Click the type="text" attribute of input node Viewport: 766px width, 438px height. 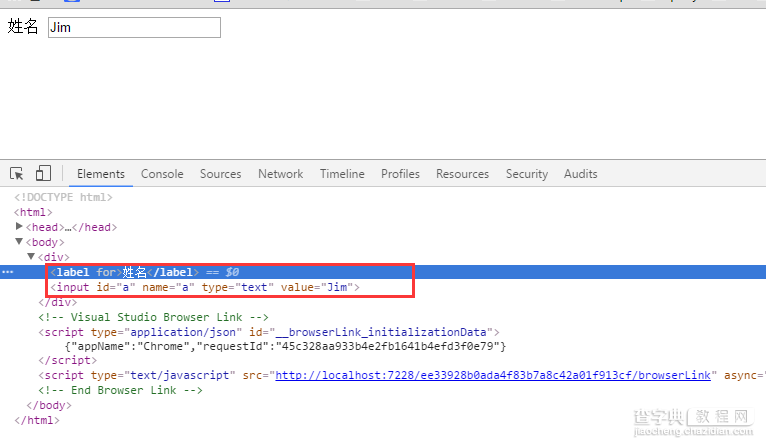238,287
